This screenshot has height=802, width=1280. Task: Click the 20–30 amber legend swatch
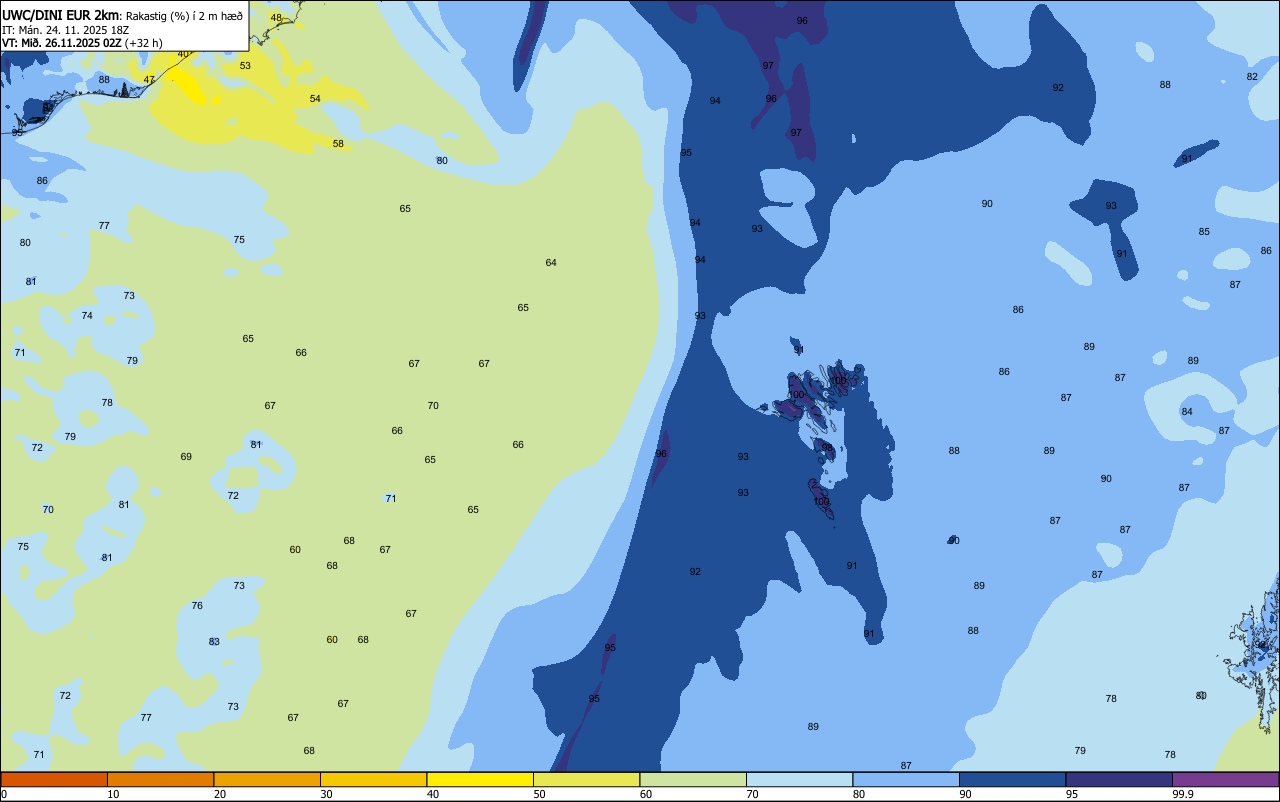267,779
